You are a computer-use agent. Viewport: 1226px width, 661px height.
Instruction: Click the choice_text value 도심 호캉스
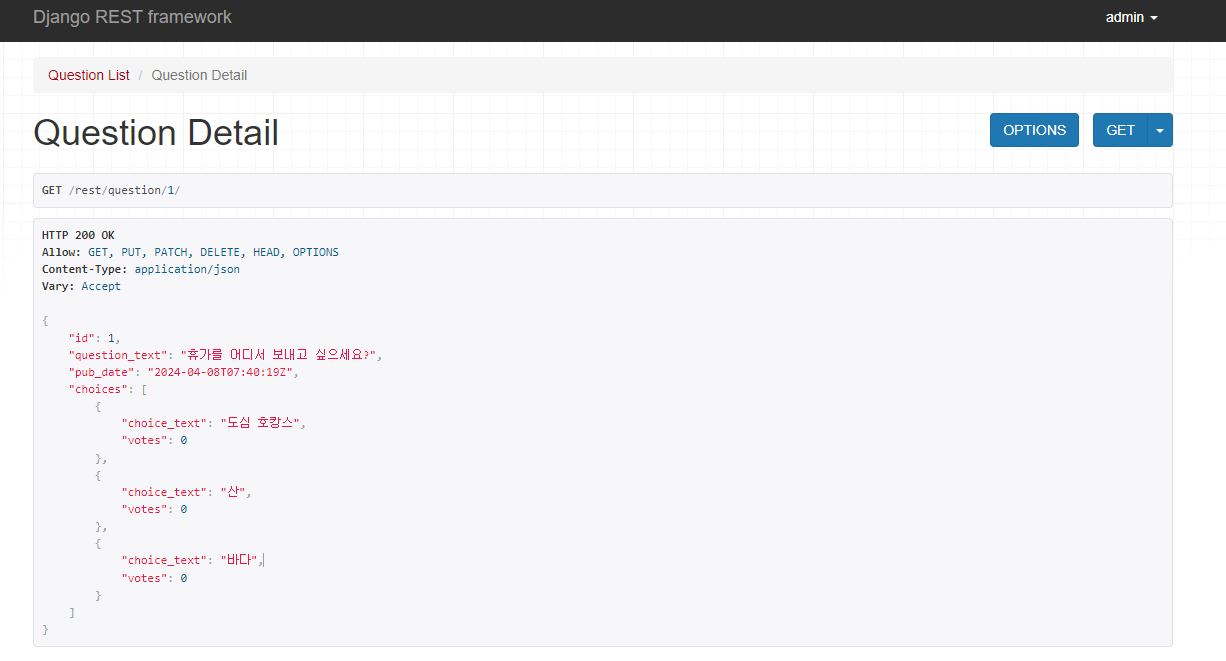pos(260,423)
